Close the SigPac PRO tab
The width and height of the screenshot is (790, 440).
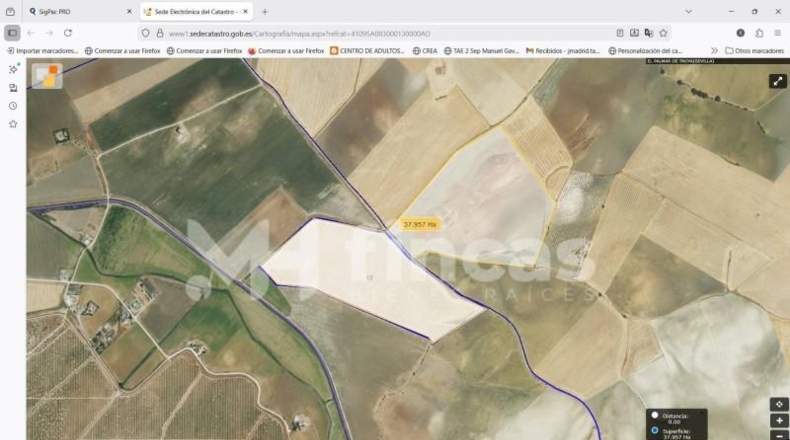coord(129,12)
